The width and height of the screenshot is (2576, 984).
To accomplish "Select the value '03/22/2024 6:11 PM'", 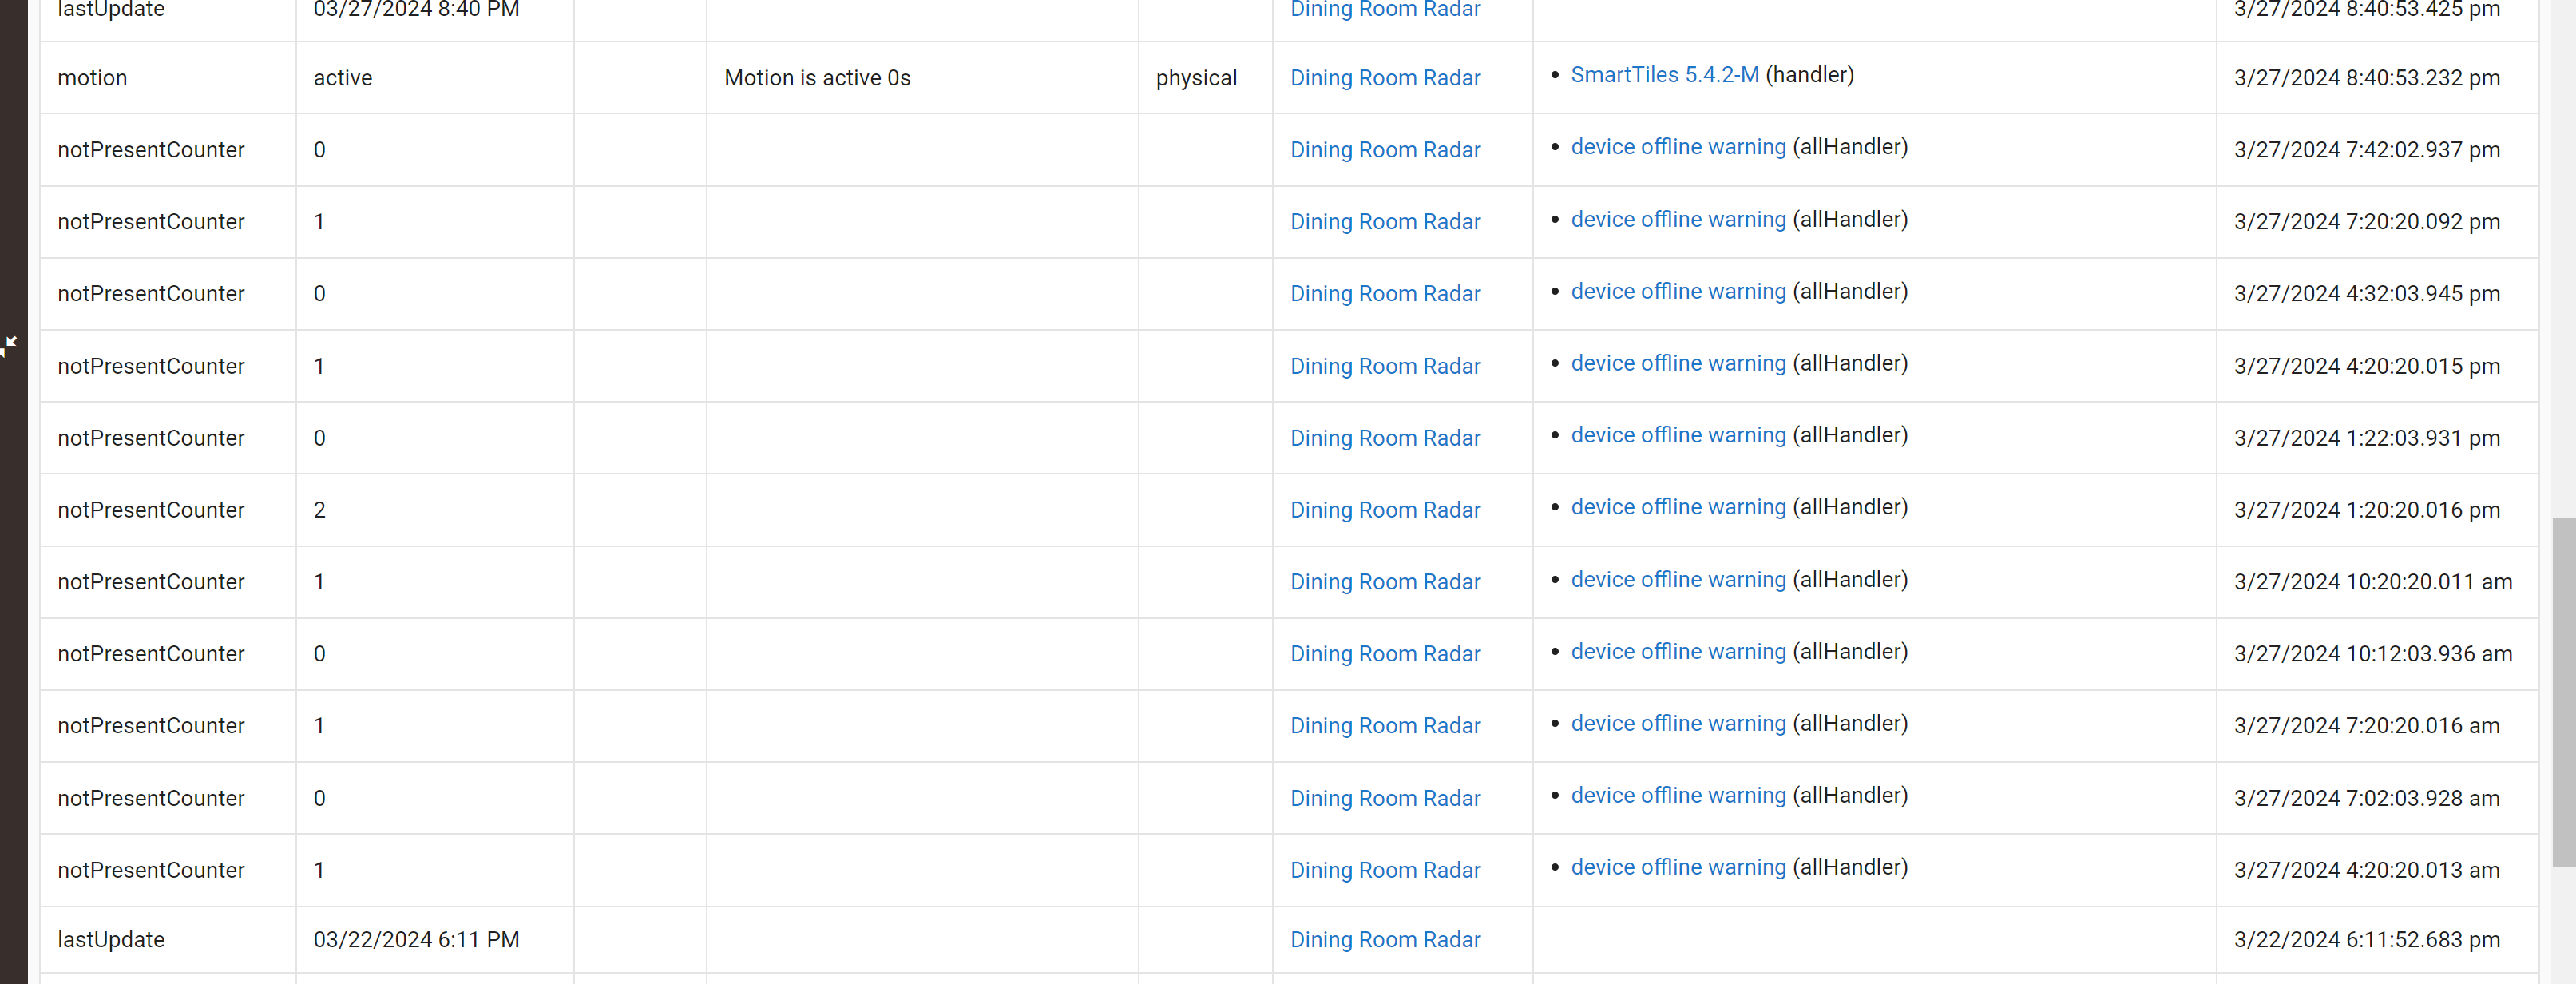I will 416,940.
